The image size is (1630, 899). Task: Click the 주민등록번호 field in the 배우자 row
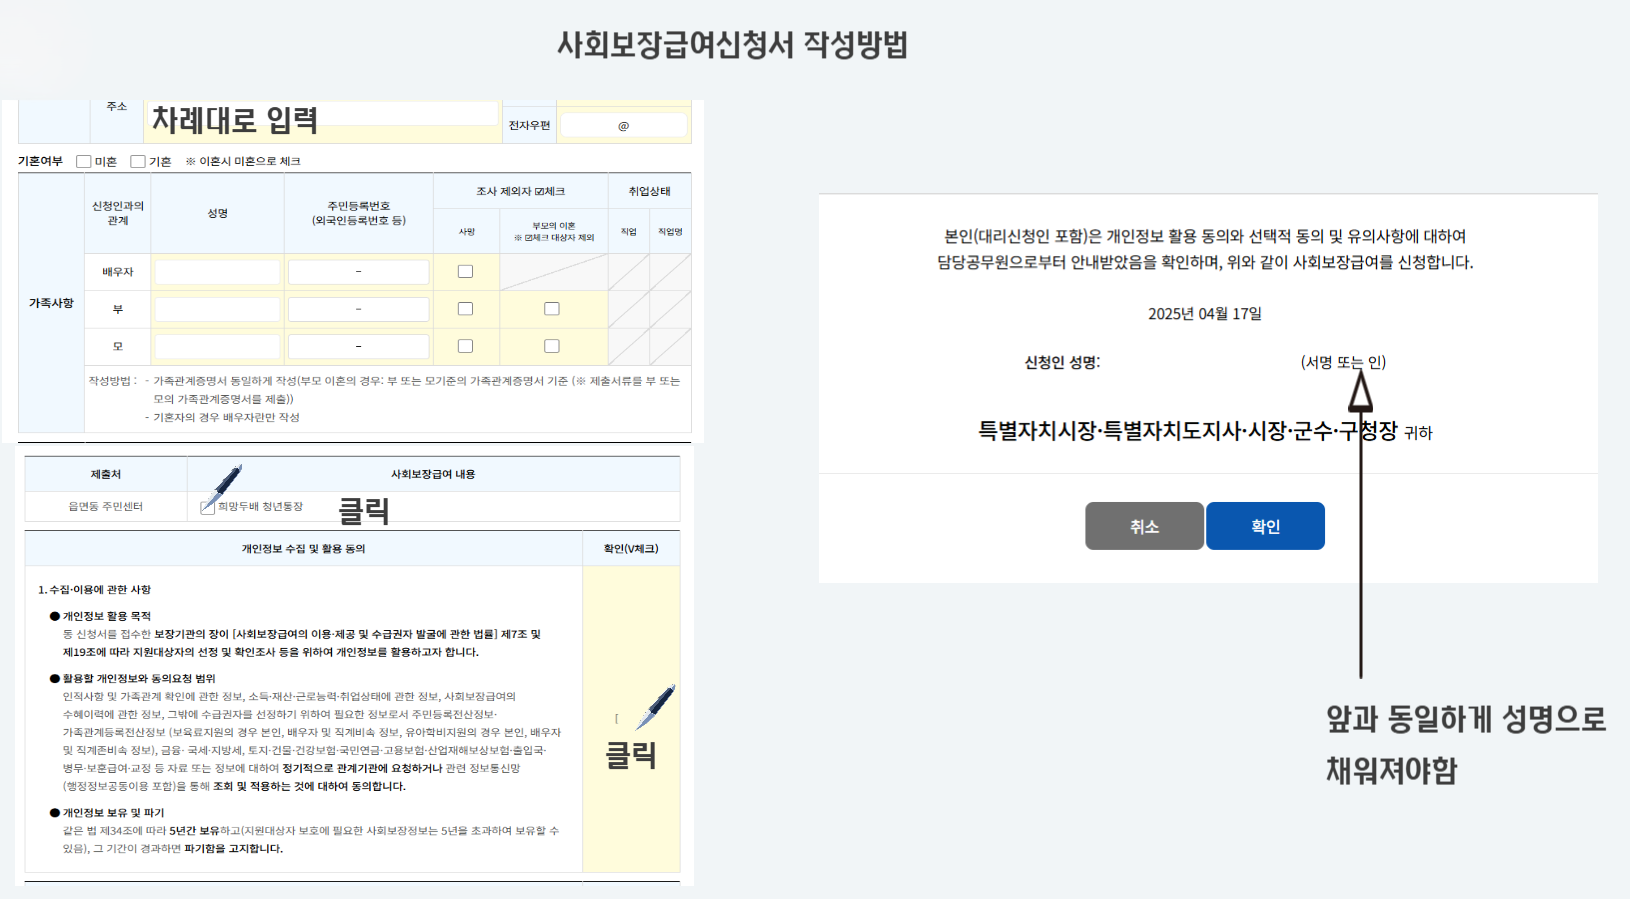tap(358, 272)
